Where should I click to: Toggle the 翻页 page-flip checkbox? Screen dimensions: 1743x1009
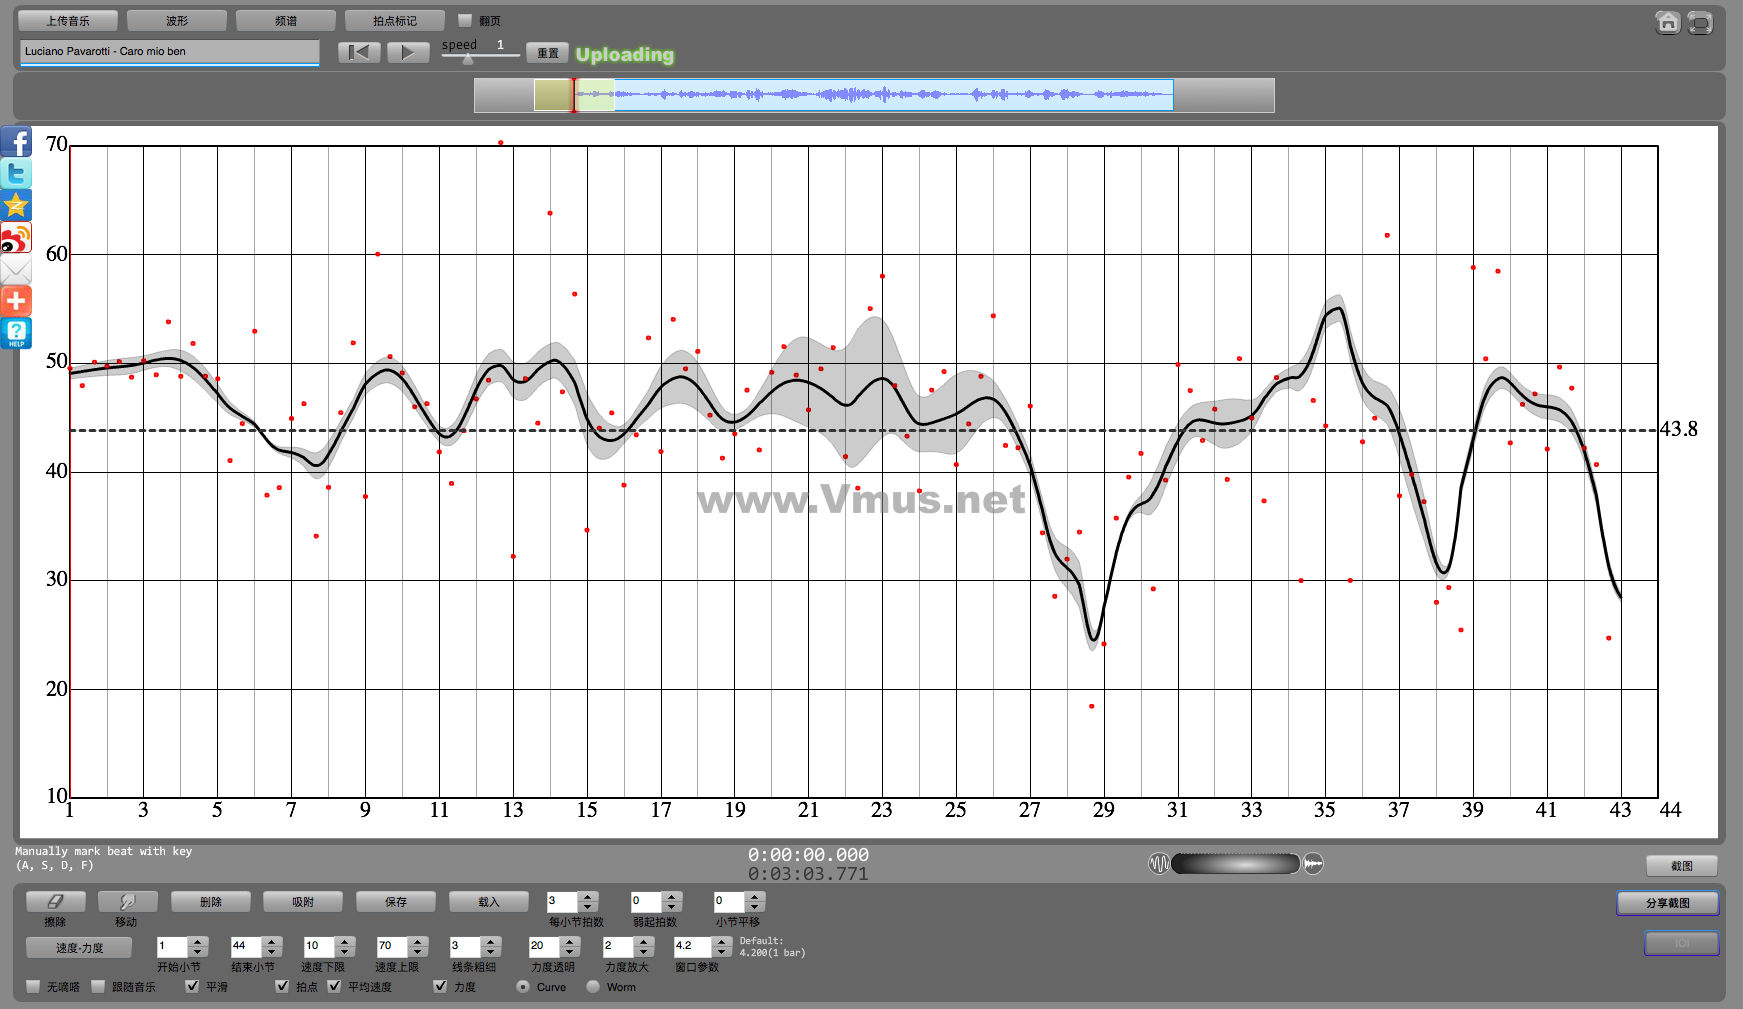point(464,21)
